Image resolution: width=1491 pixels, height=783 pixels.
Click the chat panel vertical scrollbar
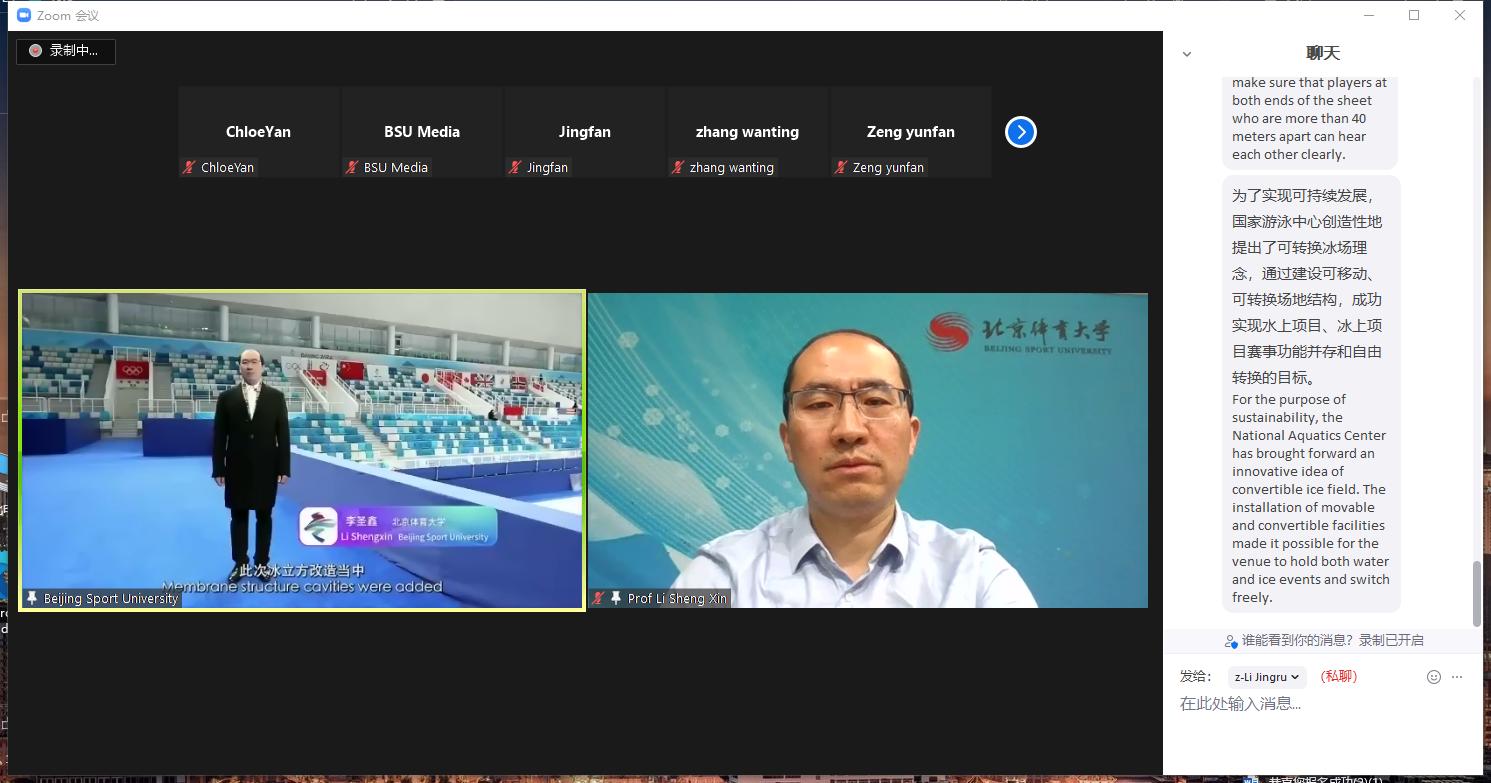(1477, 593)
